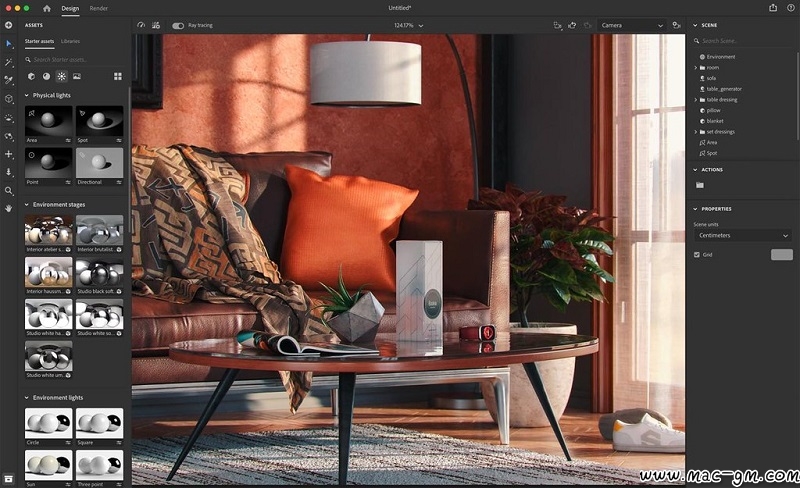Select the Magic Wand tool
Image resolution: width=800 pixels, height=488 pixels.
coord(9,62)
